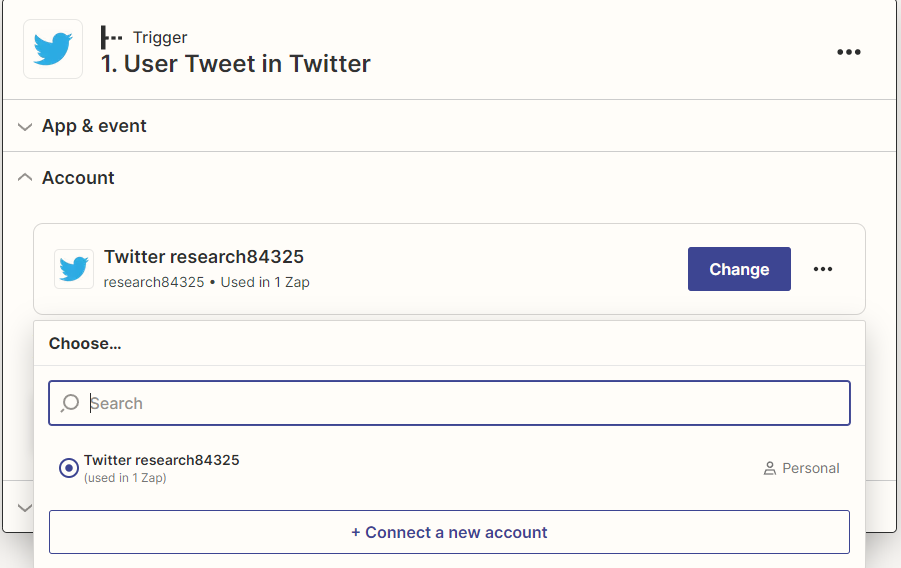Click the Twitter logo in the step header

click(x=53, y=49)
